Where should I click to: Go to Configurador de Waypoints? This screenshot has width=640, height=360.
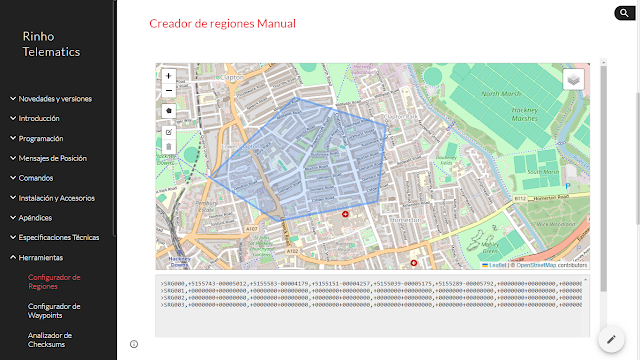click(x=54, y=311)
